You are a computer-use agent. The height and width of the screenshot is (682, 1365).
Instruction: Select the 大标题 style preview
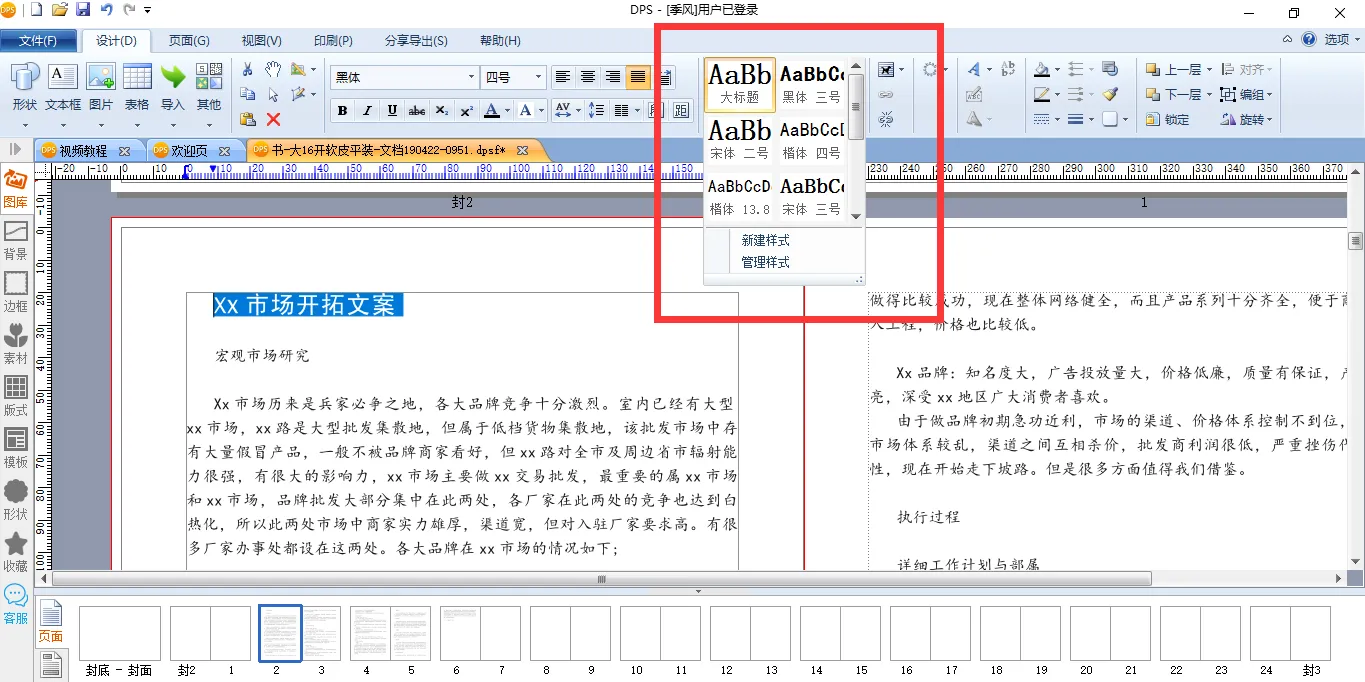[x=740, y=83]
